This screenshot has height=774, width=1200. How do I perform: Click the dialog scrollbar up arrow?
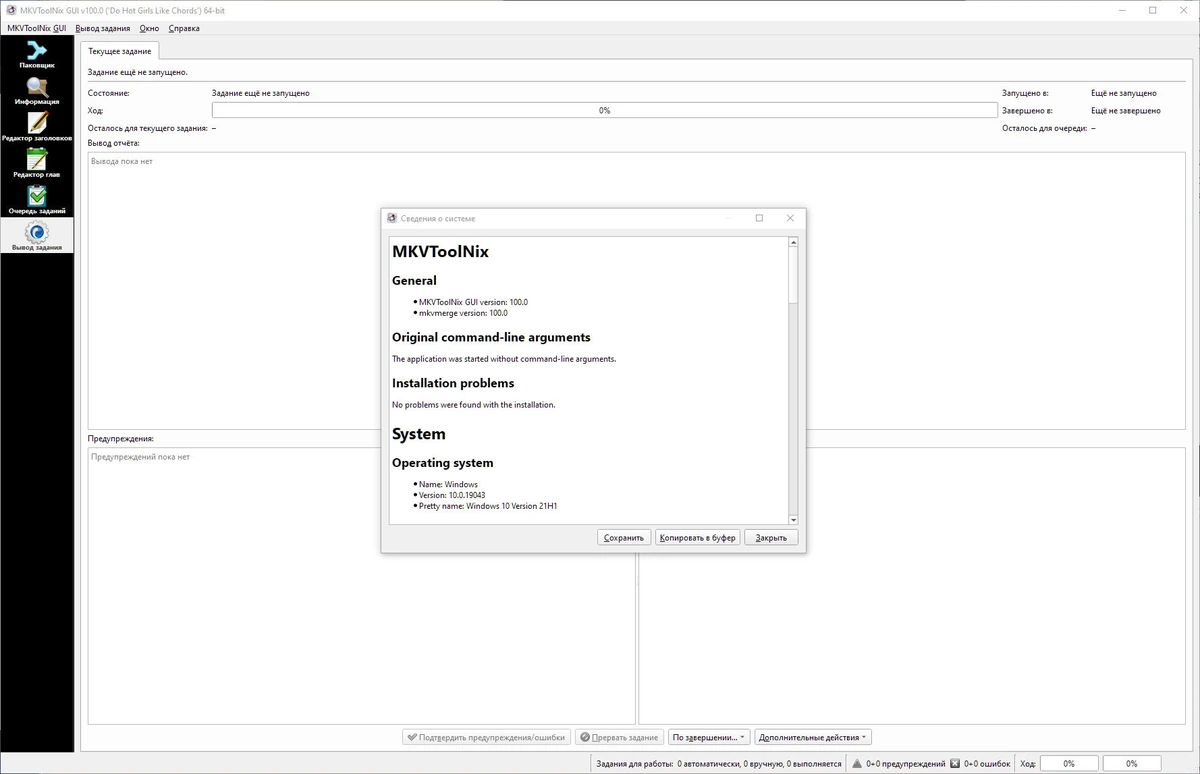click(794, 242)
